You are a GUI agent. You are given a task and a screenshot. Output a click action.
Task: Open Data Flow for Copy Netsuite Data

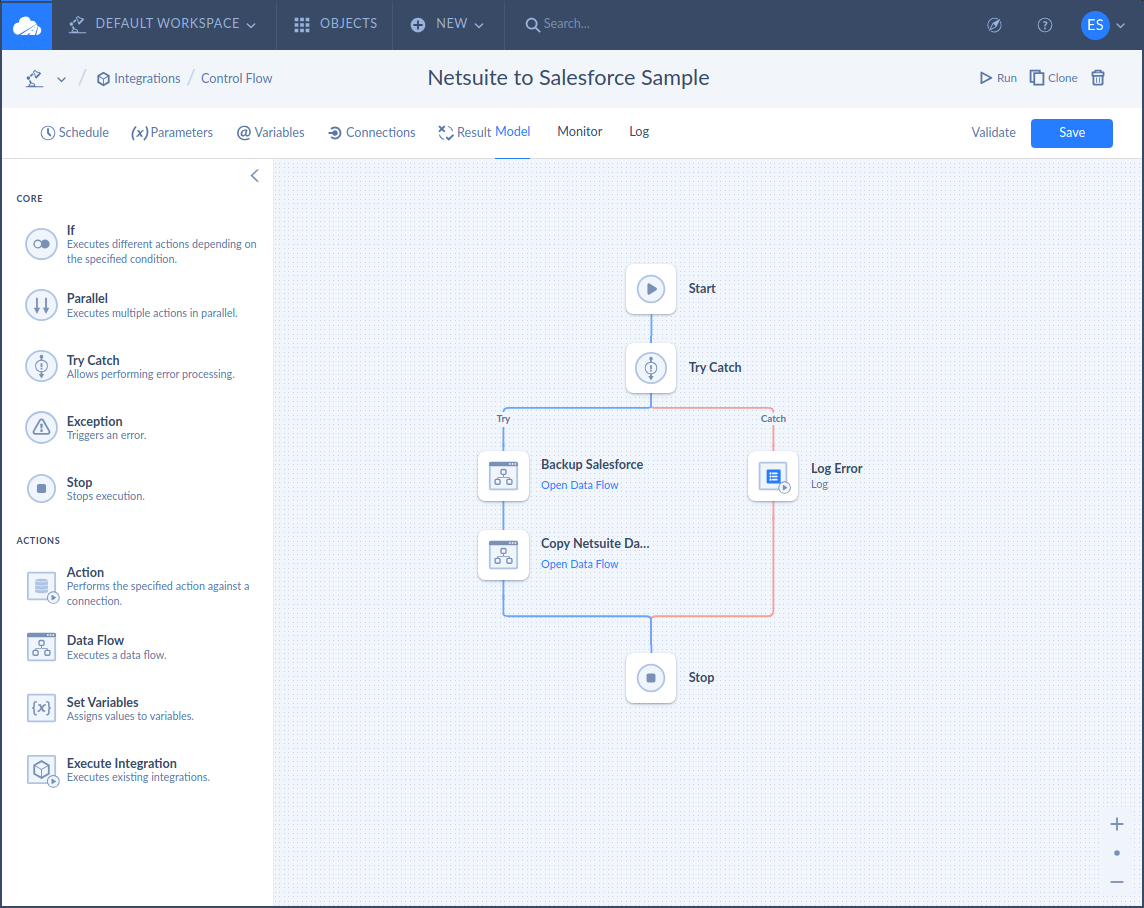coord(579,564)
